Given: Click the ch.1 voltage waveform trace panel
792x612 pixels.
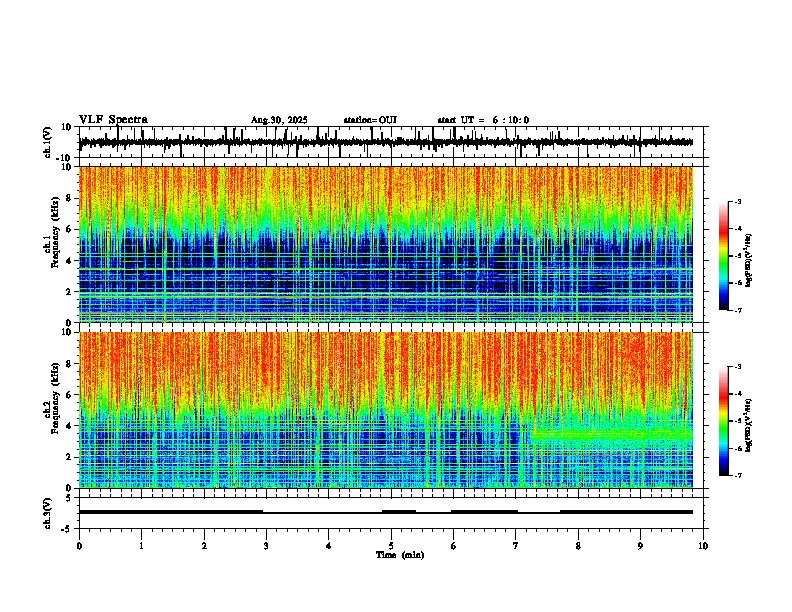Looking at the screenshot, I should pos(391,142).
